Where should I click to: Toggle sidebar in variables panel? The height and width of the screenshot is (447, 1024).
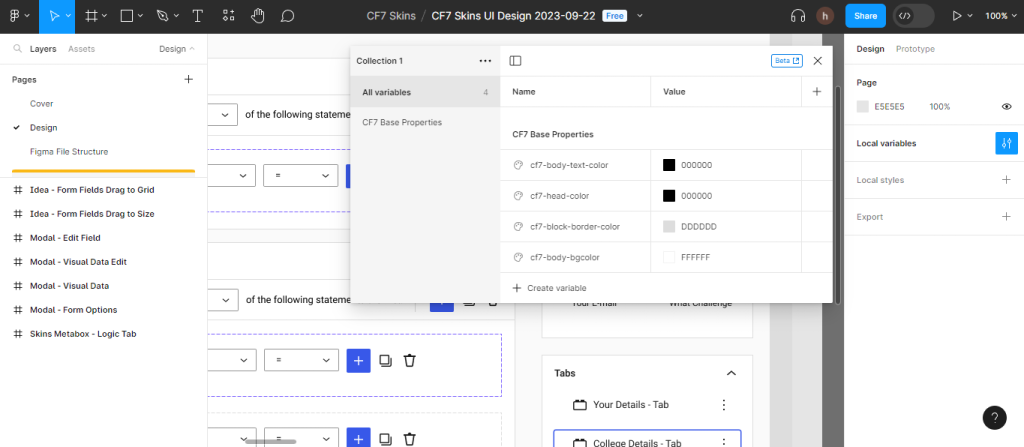[x=515, y=61]
